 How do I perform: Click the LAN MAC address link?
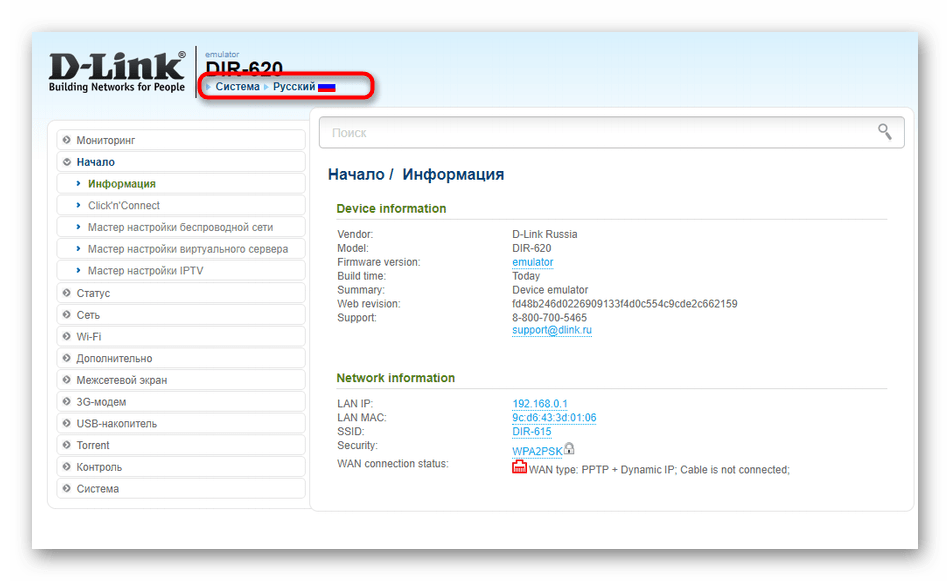tap(554, 417)
